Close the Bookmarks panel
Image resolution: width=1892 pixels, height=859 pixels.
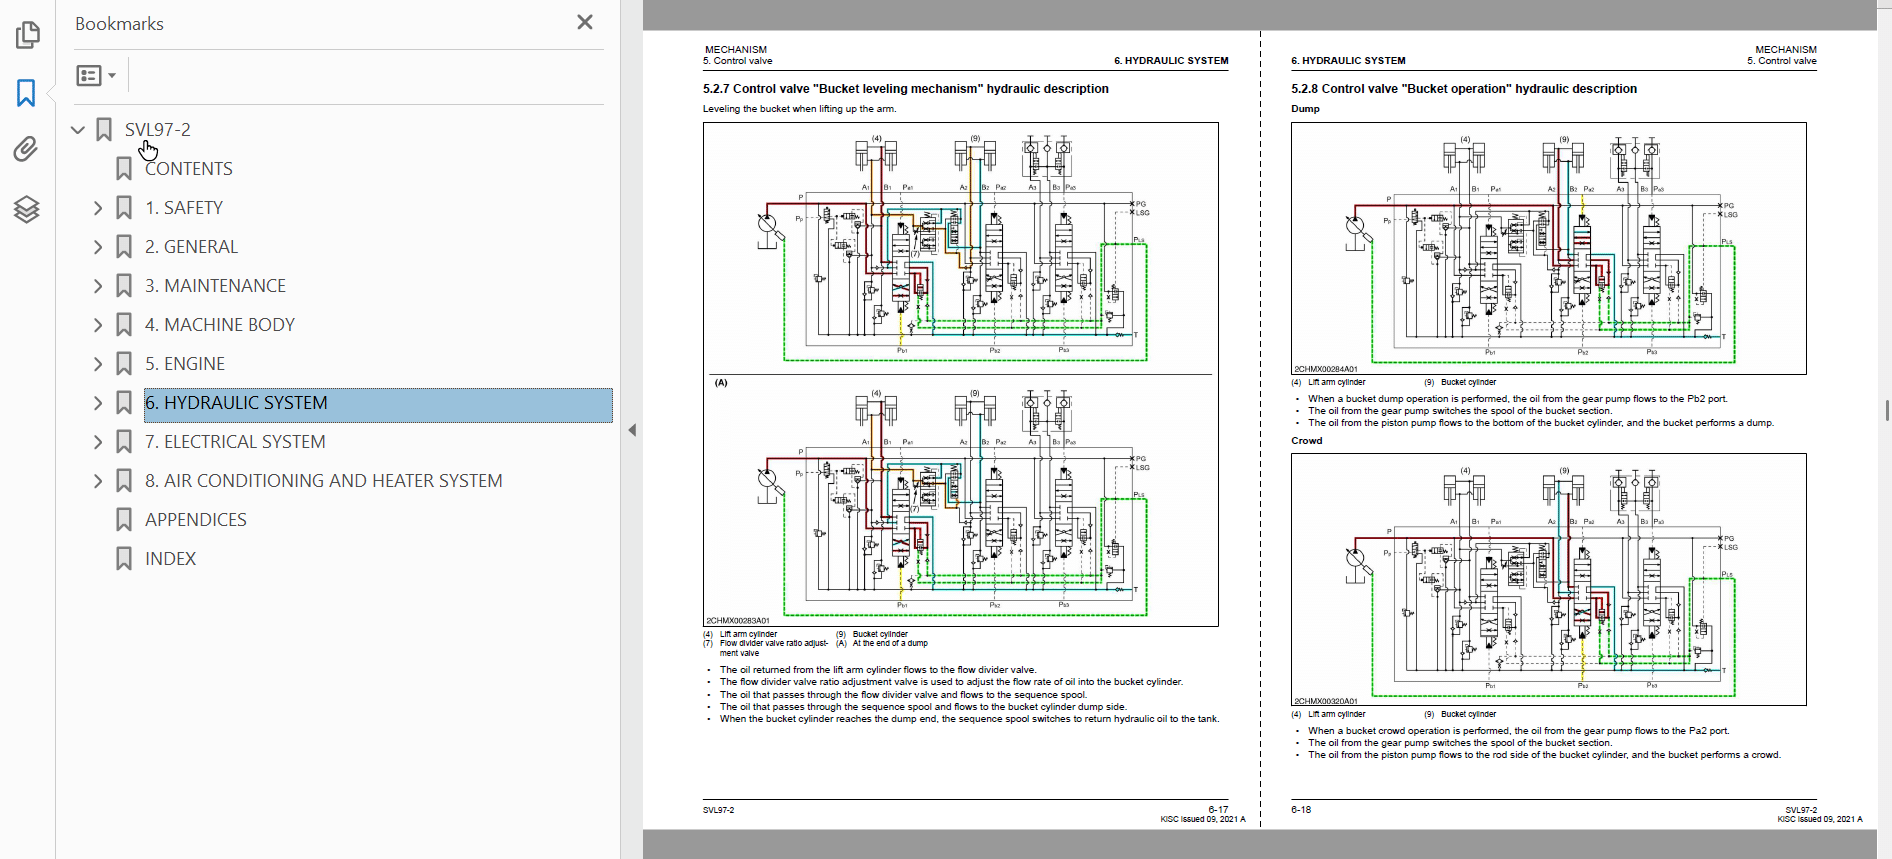[585, 22]
